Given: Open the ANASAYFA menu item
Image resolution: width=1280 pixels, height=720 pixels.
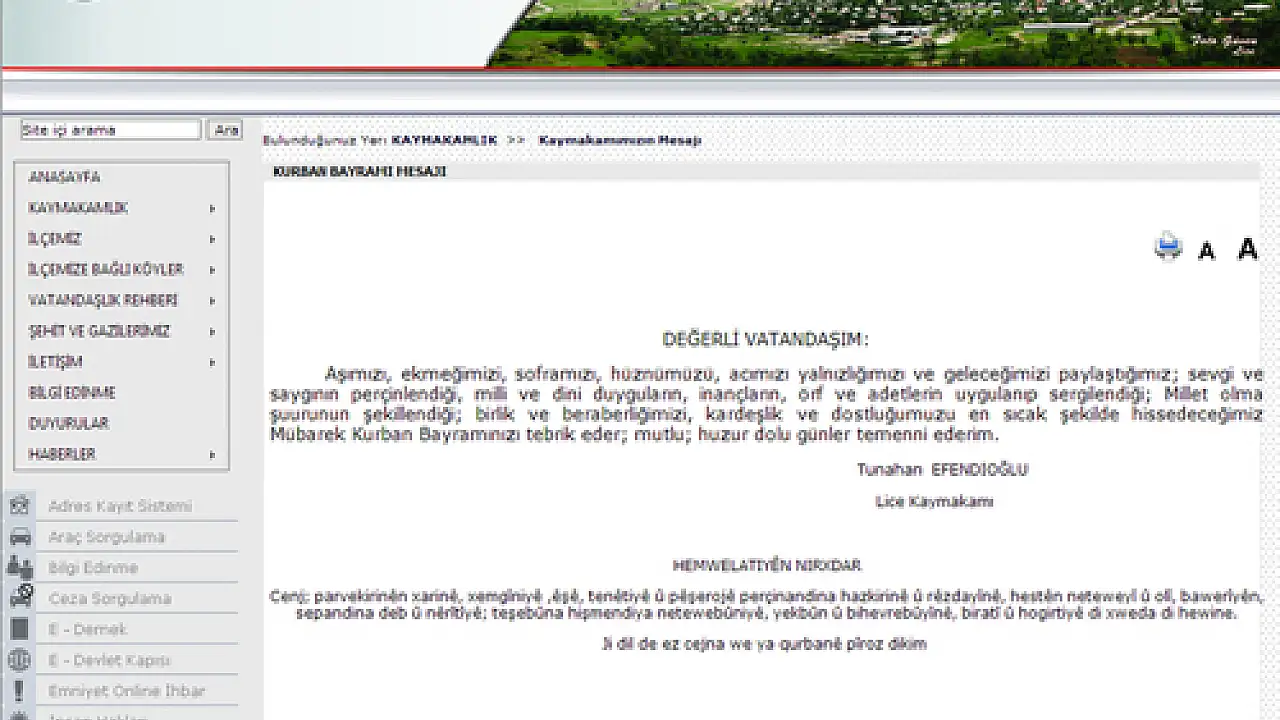Looking at the screenshot, I should click(64, 177).
